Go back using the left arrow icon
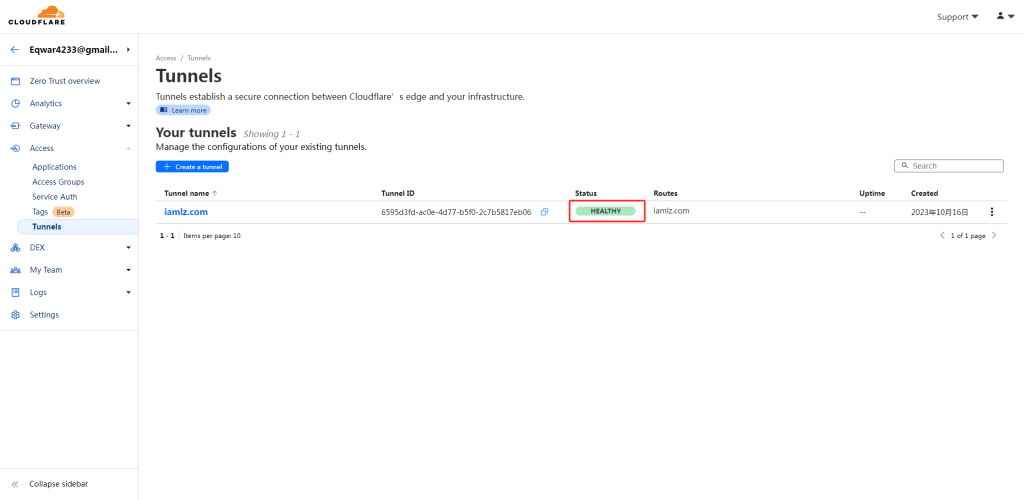 click(15, 50)
